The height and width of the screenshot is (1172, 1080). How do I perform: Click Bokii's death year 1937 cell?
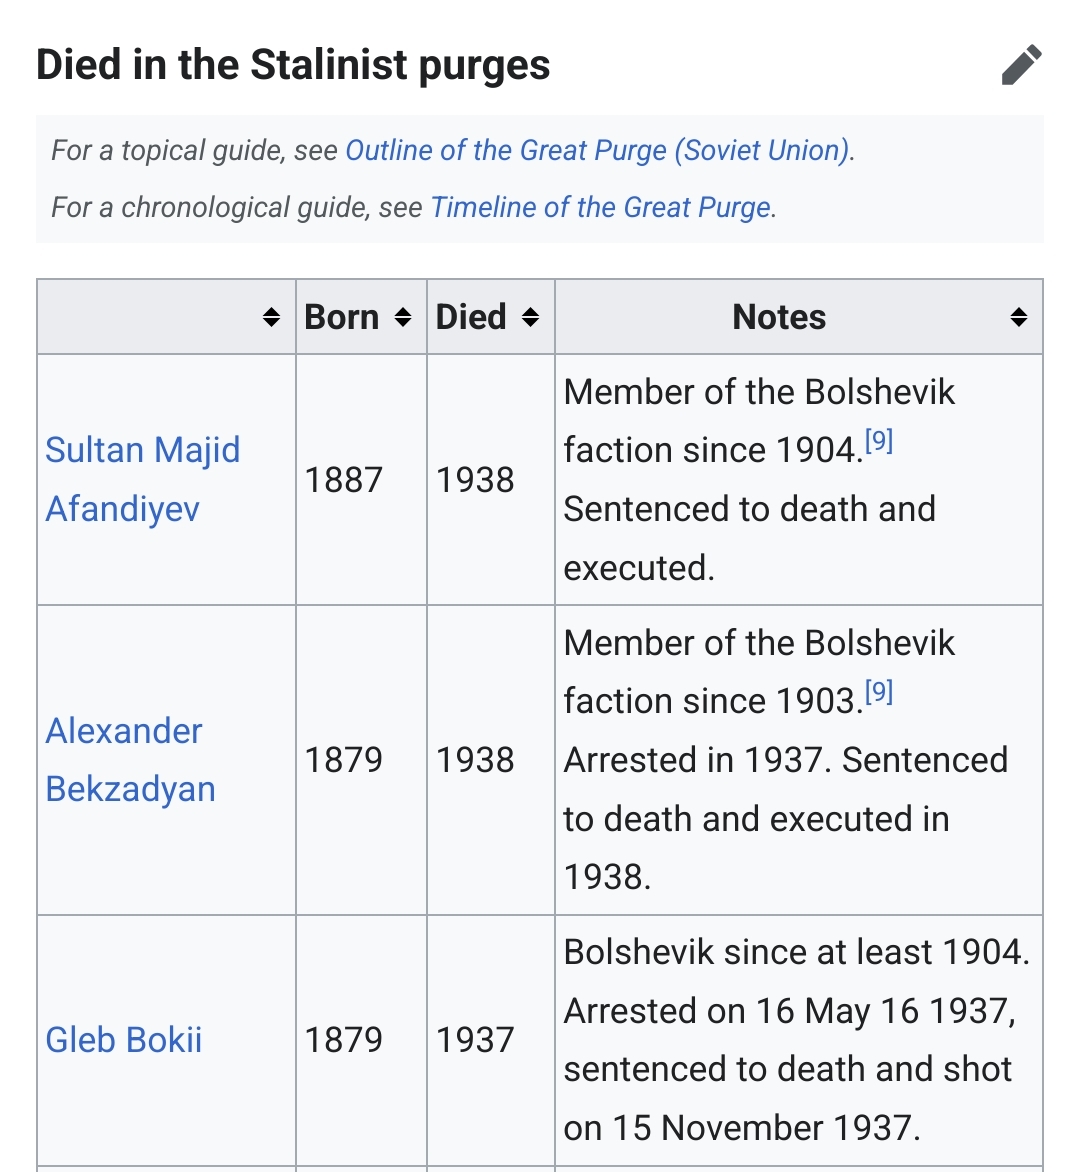click(x=475, y=1040)
